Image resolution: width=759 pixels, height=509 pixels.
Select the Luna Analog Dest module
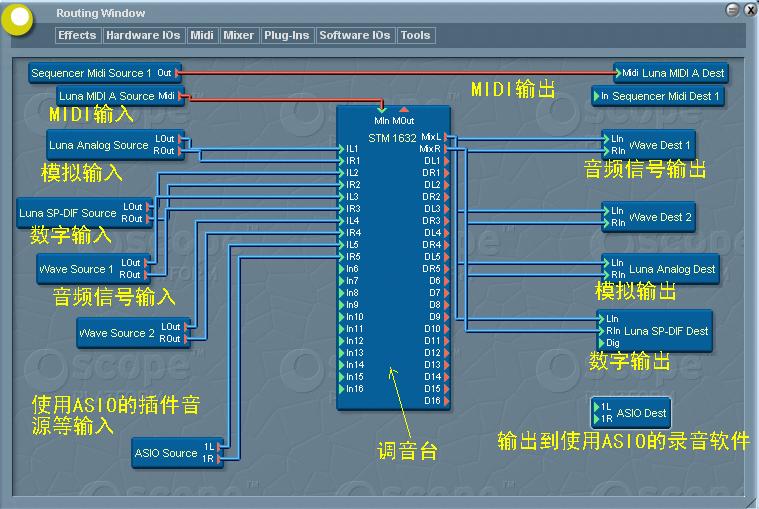tap(661, 269)
